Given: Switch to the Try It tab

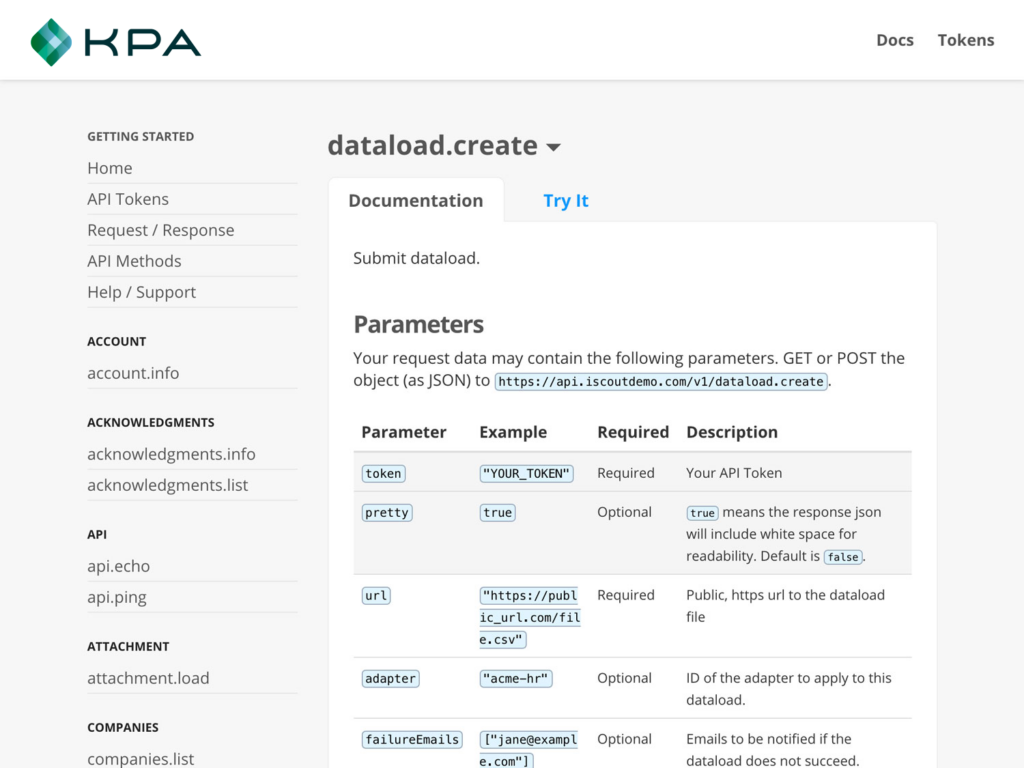Looking at the screenshot, I should coord(565,200).
